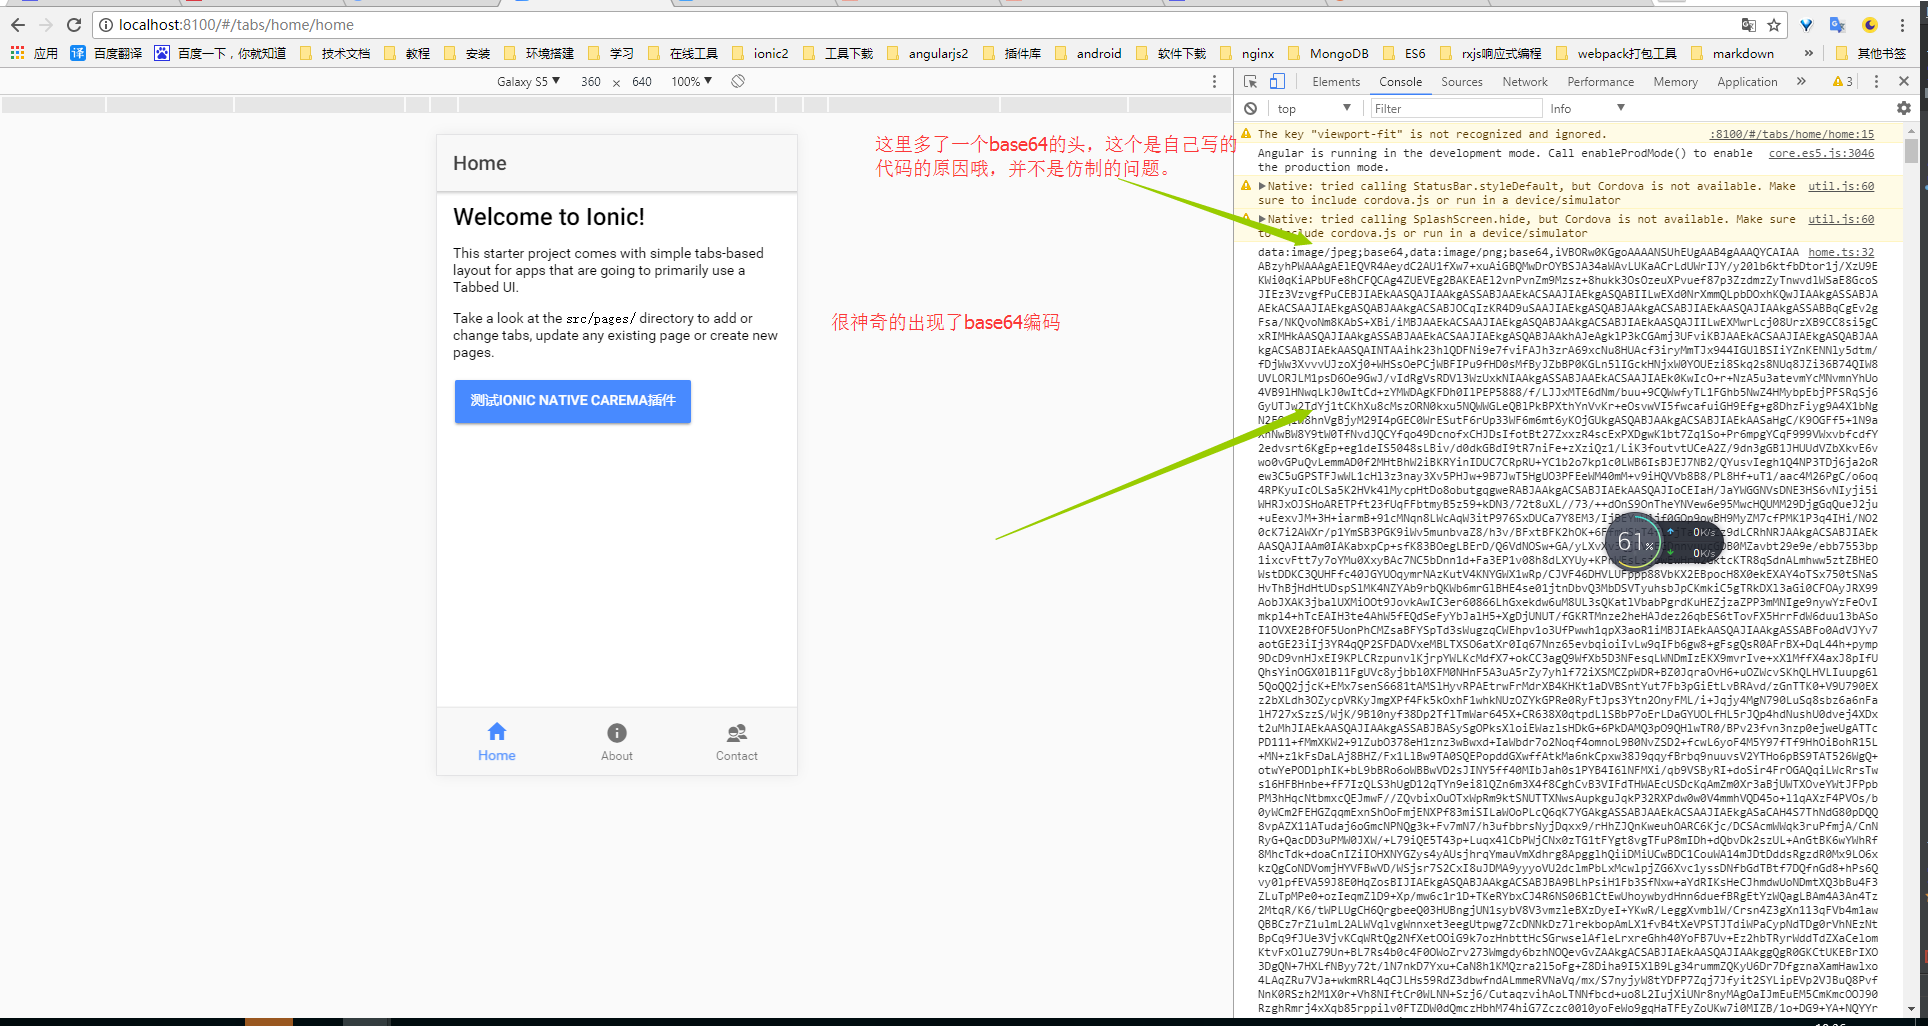Open the yellow moon extension icon
The width and height of the screenshot is (1928, 1026).
pyautogui.click(x=1870, y=25)
